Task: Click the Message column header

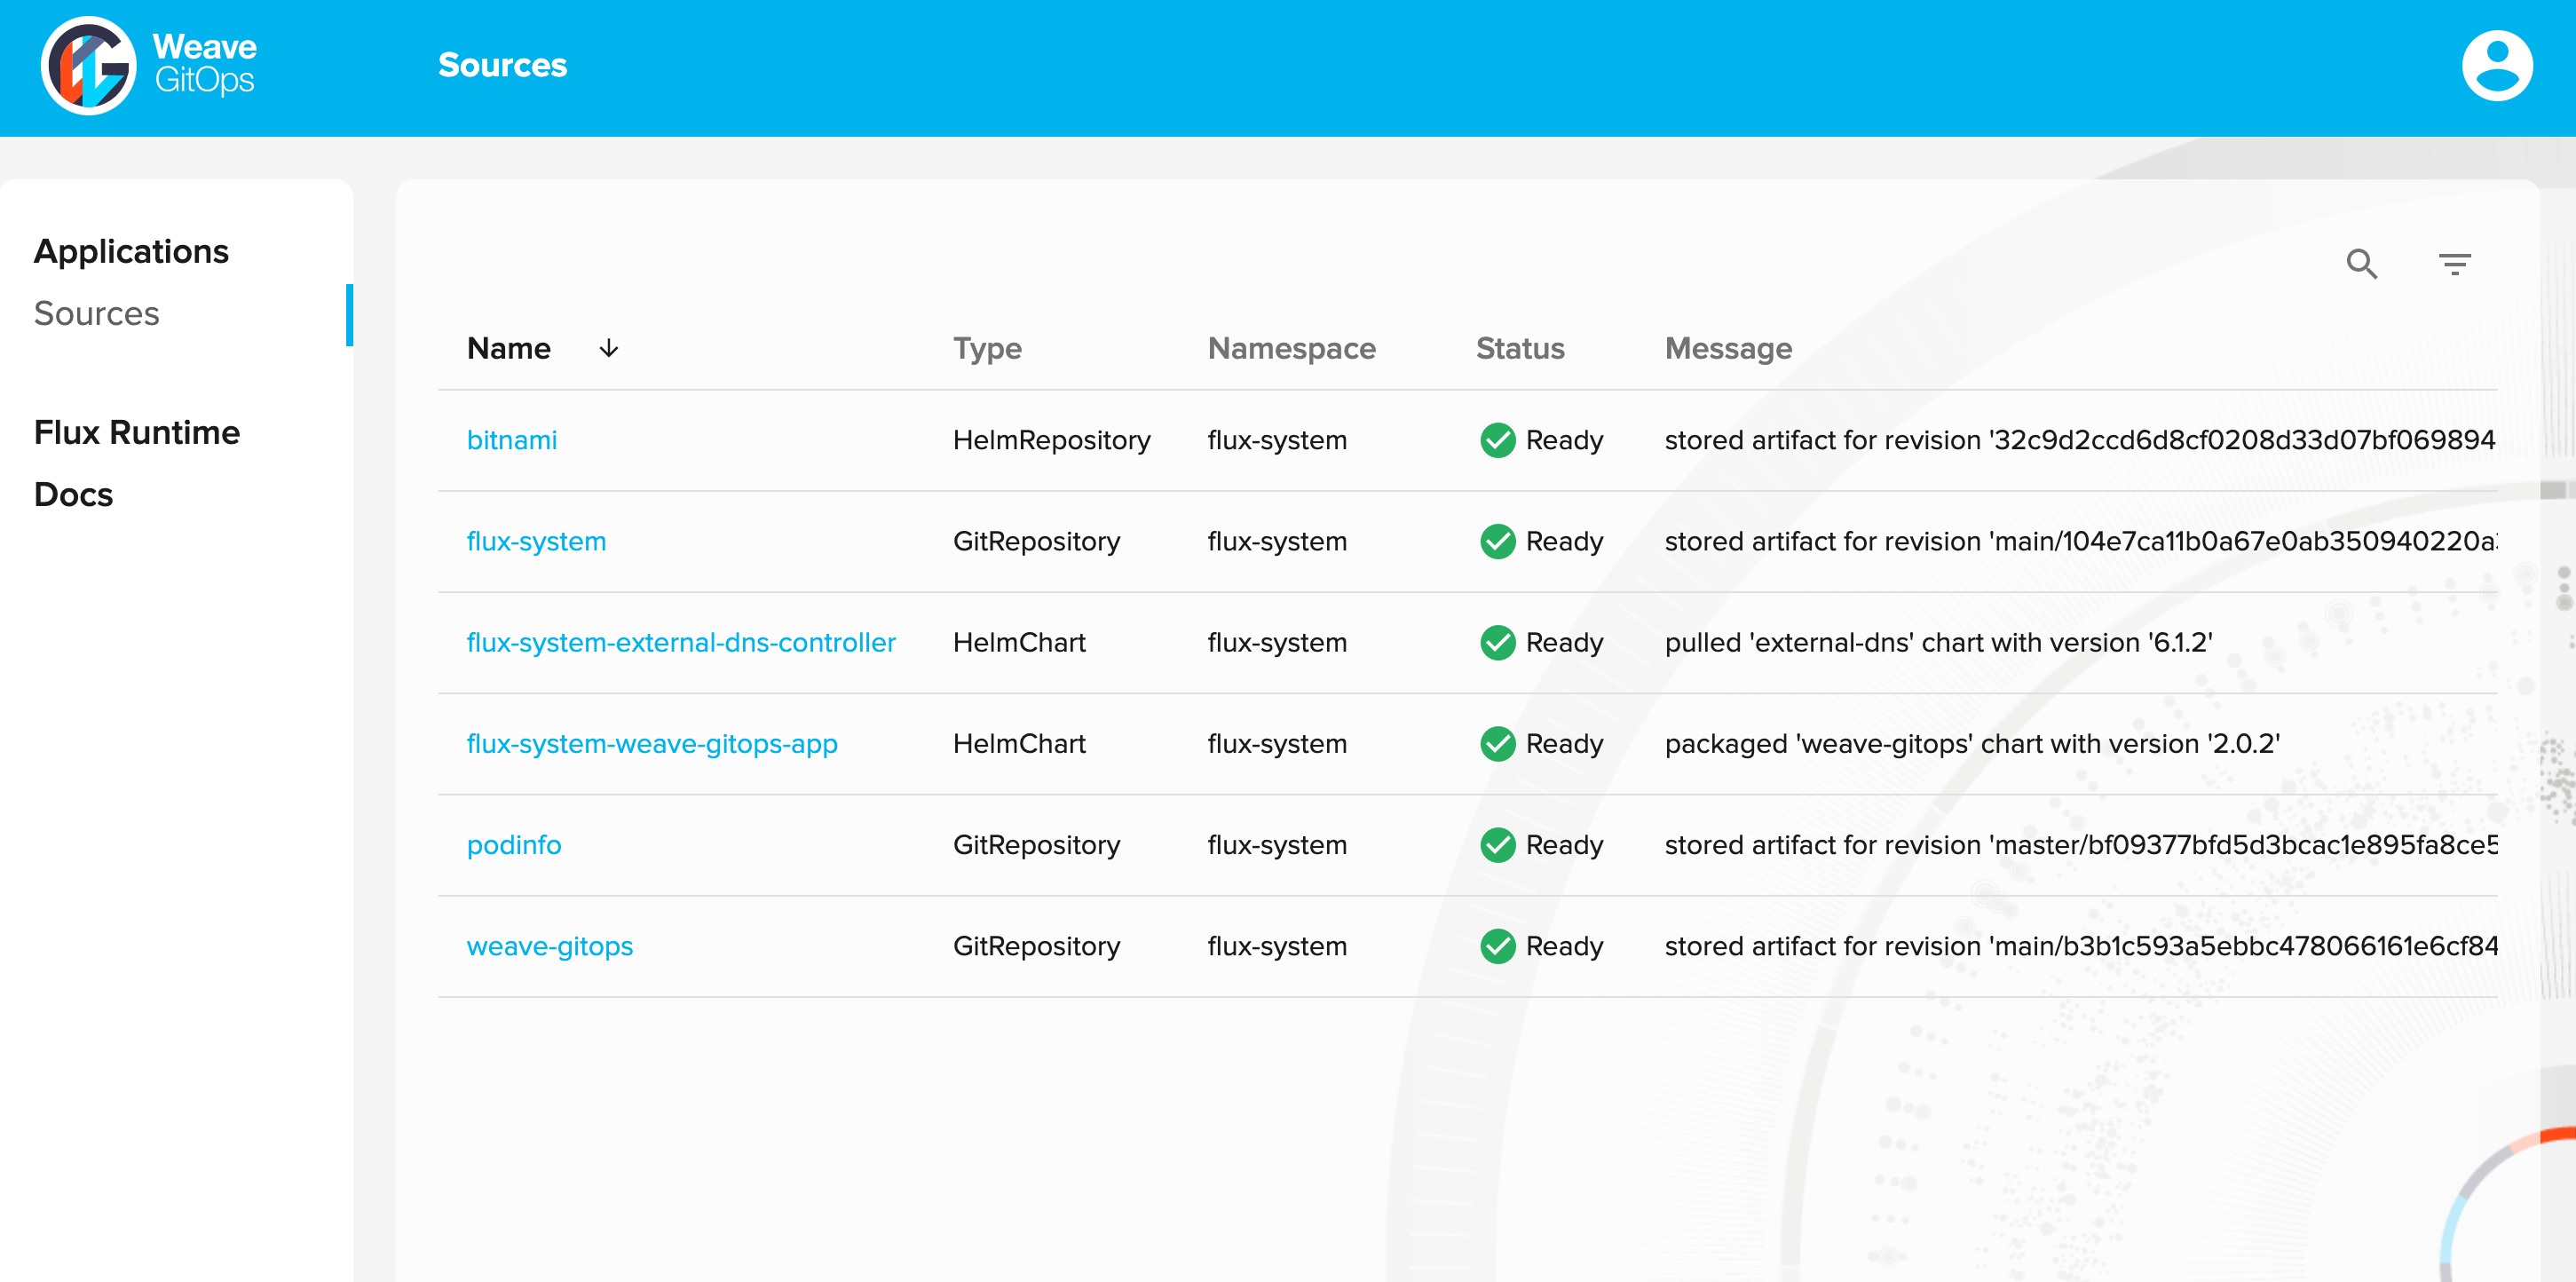Action: click(x=1727, y=348)
